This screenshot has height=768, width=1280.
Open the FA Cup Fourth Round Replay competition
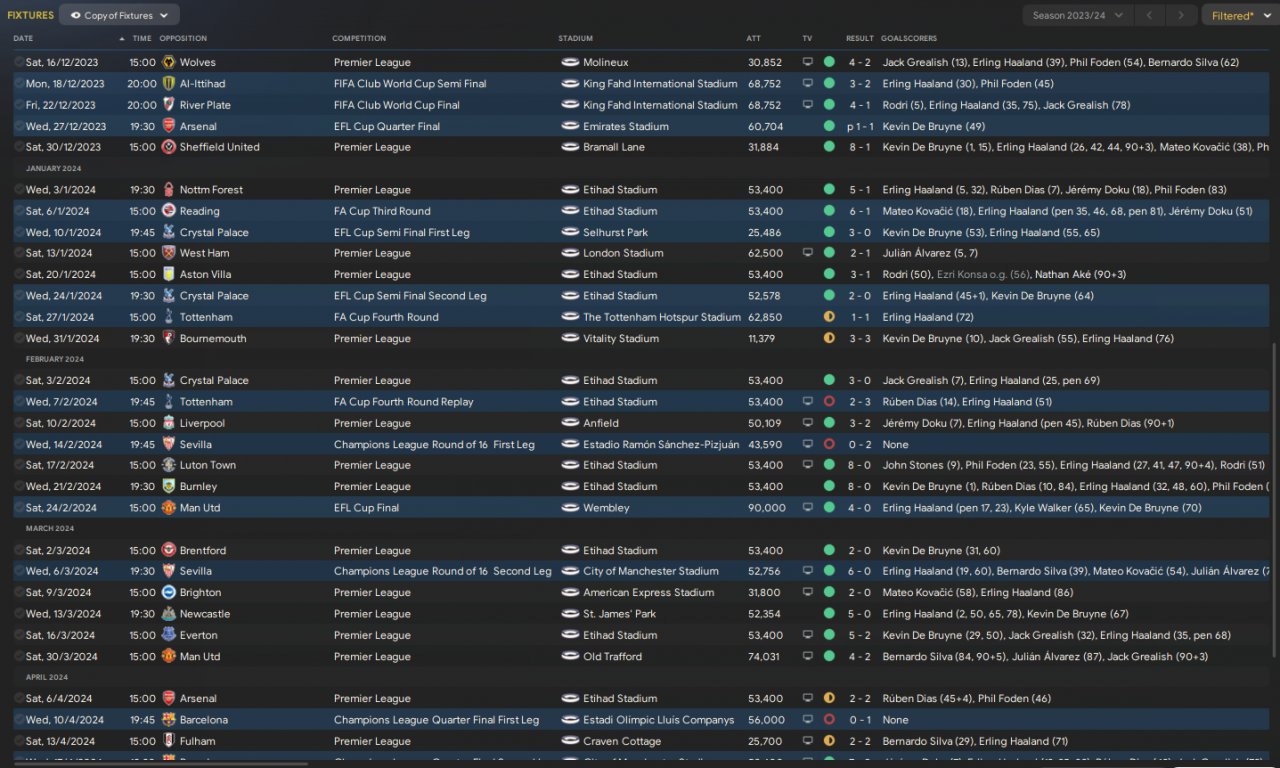[x=404, y=402]
